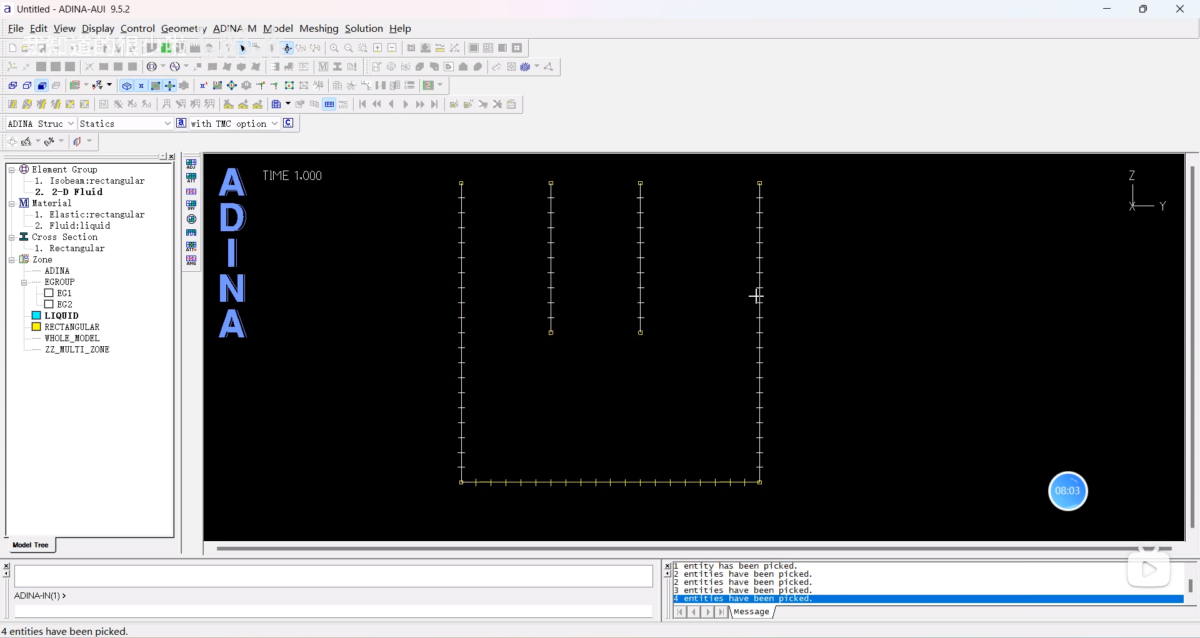Open the File menu

tap(15, 28)
